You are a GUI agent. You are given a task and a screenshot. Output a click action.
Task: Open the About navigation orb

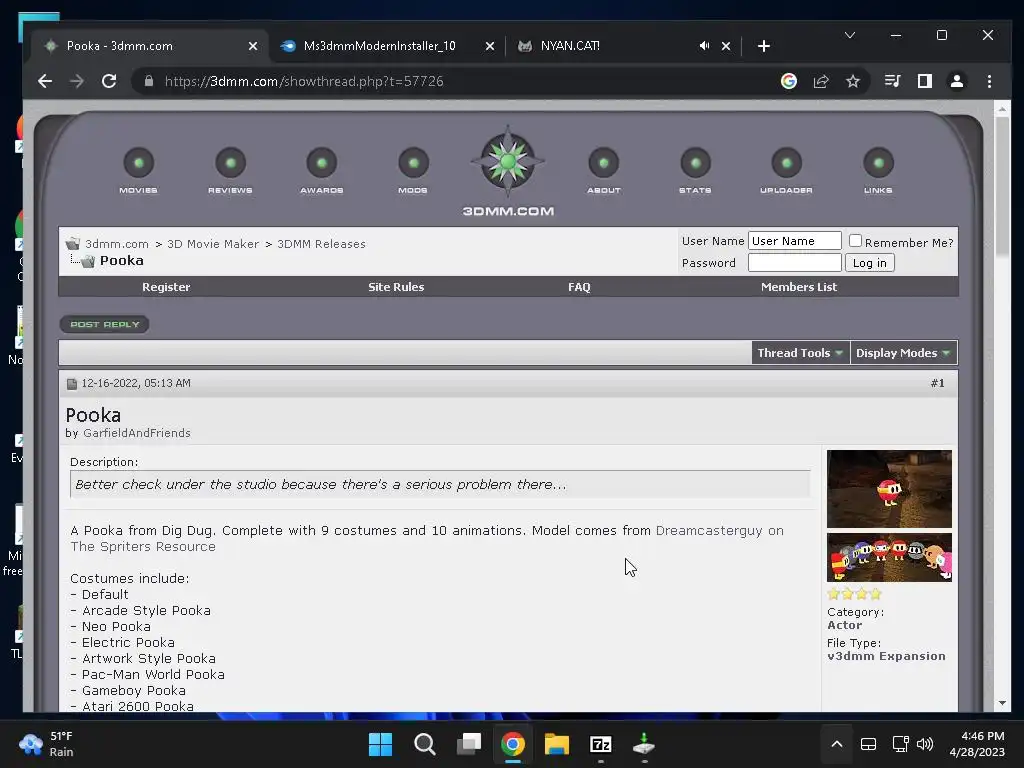click(603, 163)
